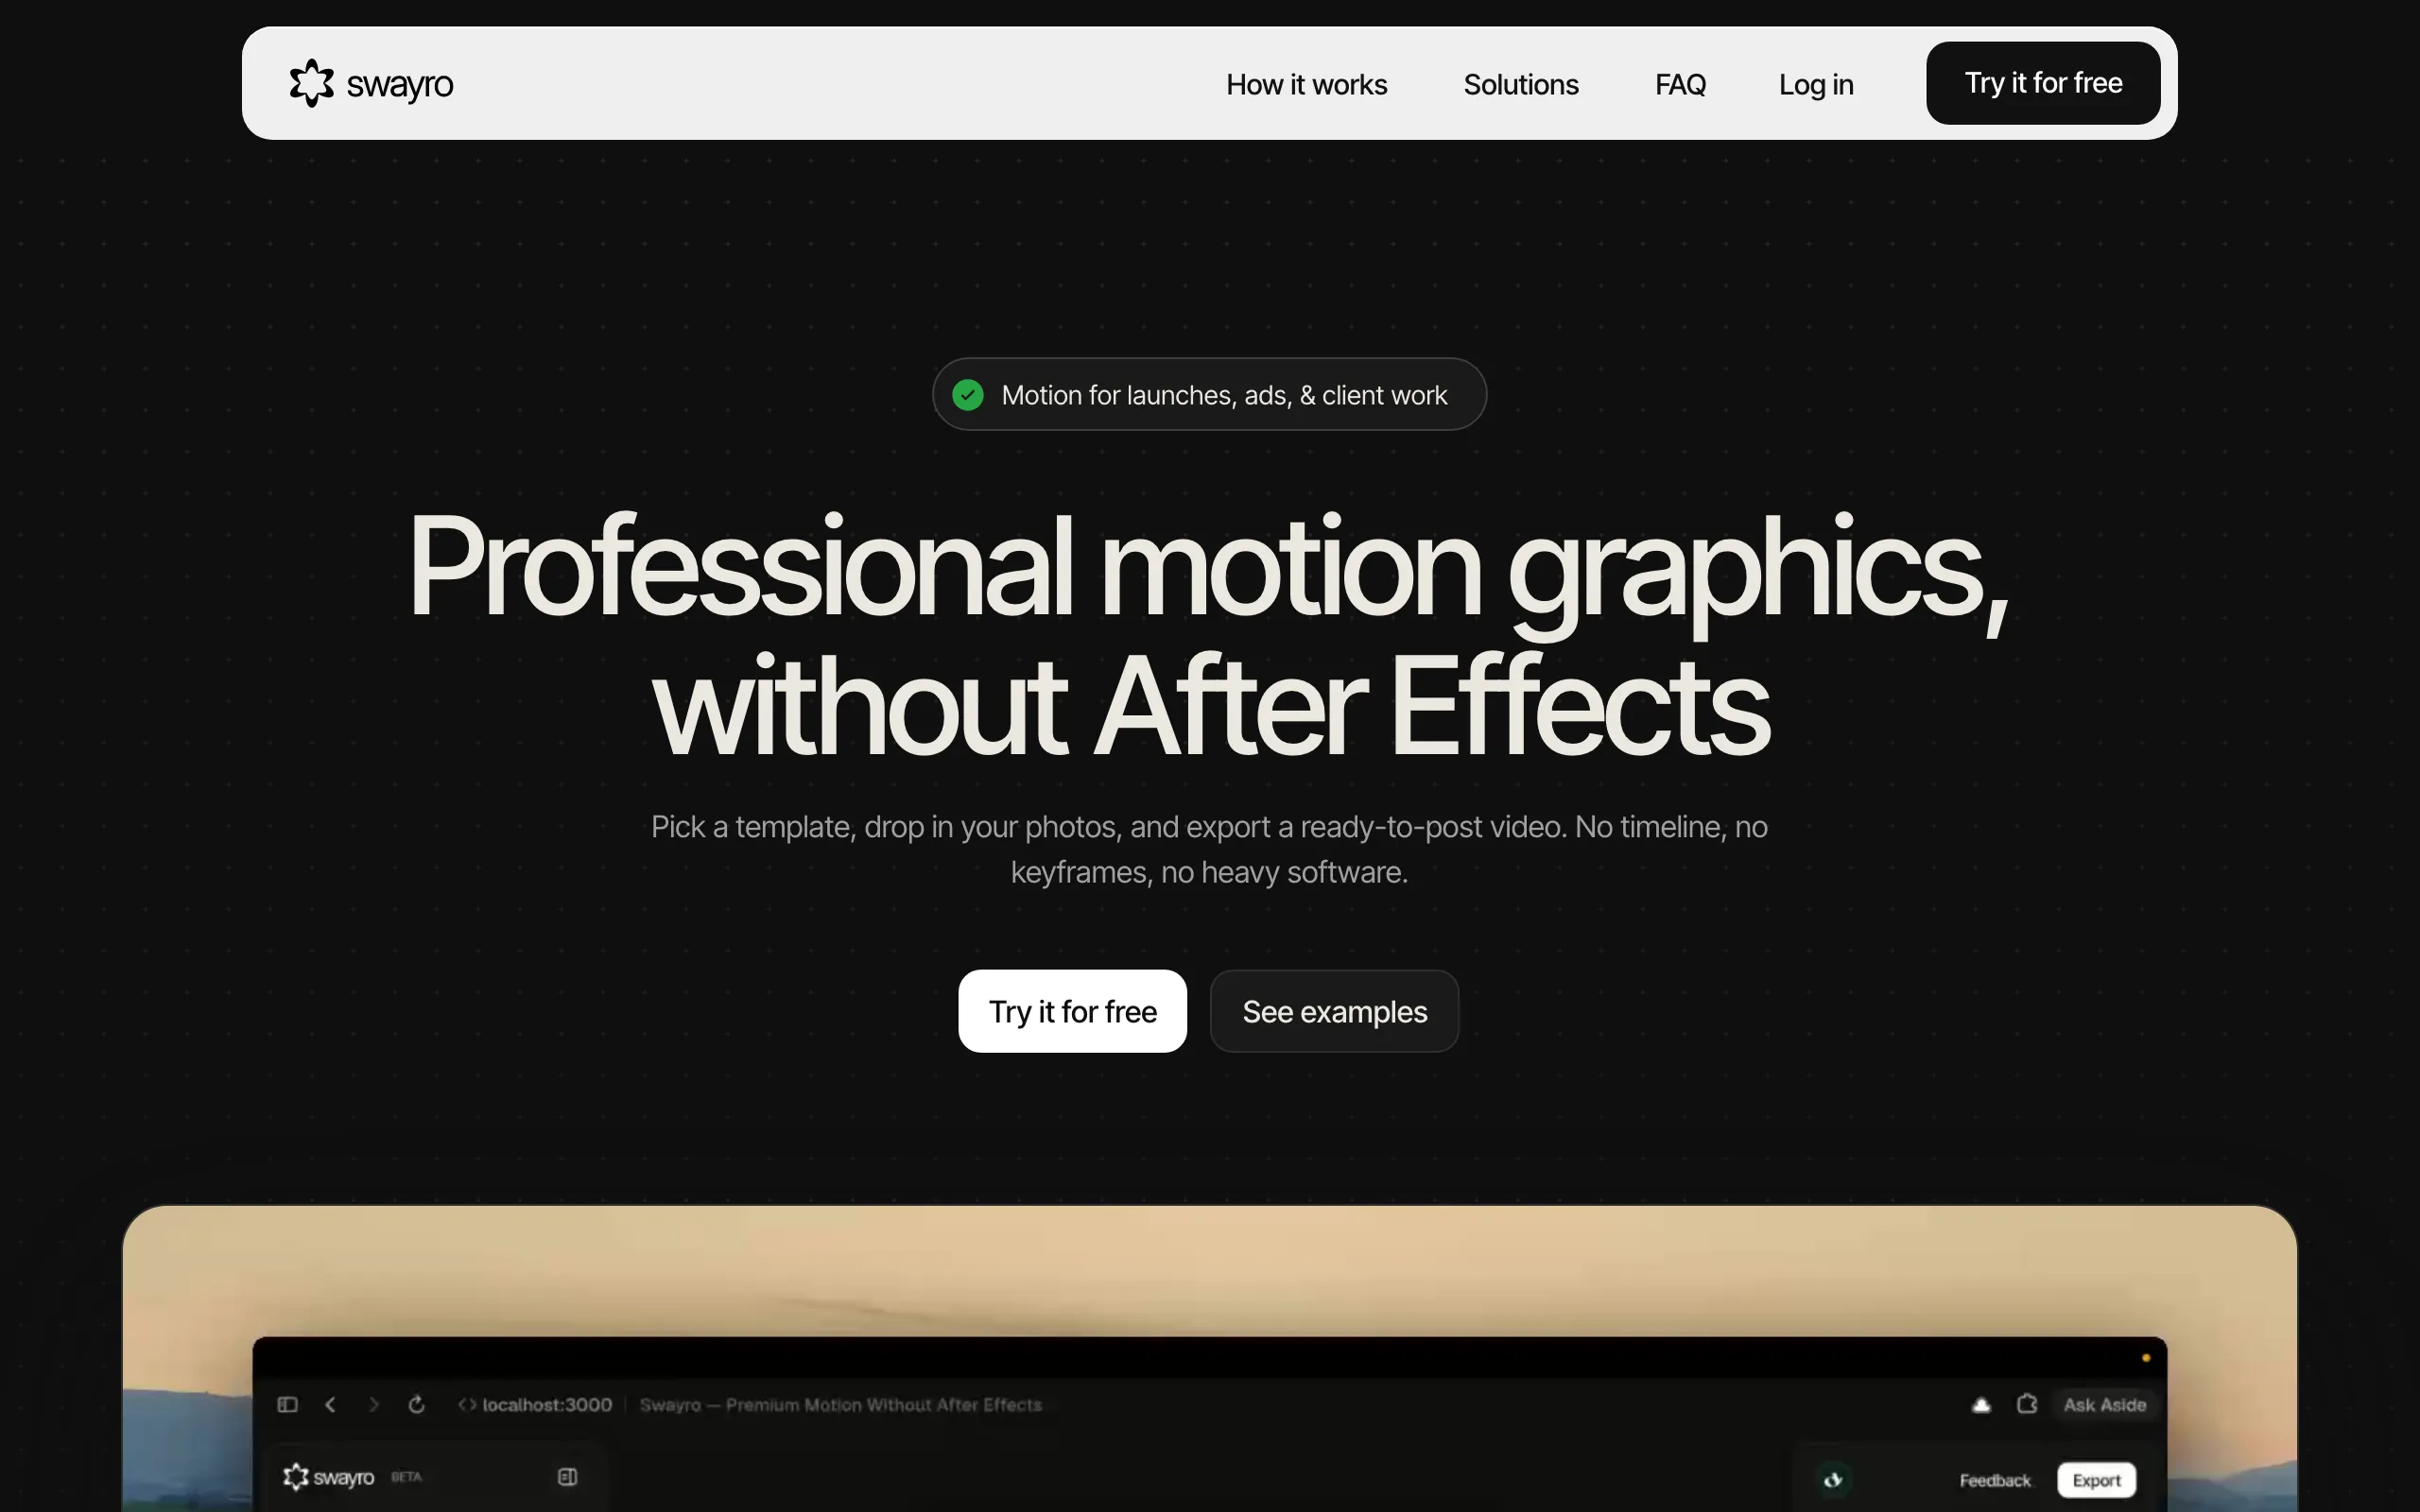Image resolution: width=2420 pixels, height=1512 pixels.
Task: Click the Export button in app preview
Action: tap(2096, 1480)
